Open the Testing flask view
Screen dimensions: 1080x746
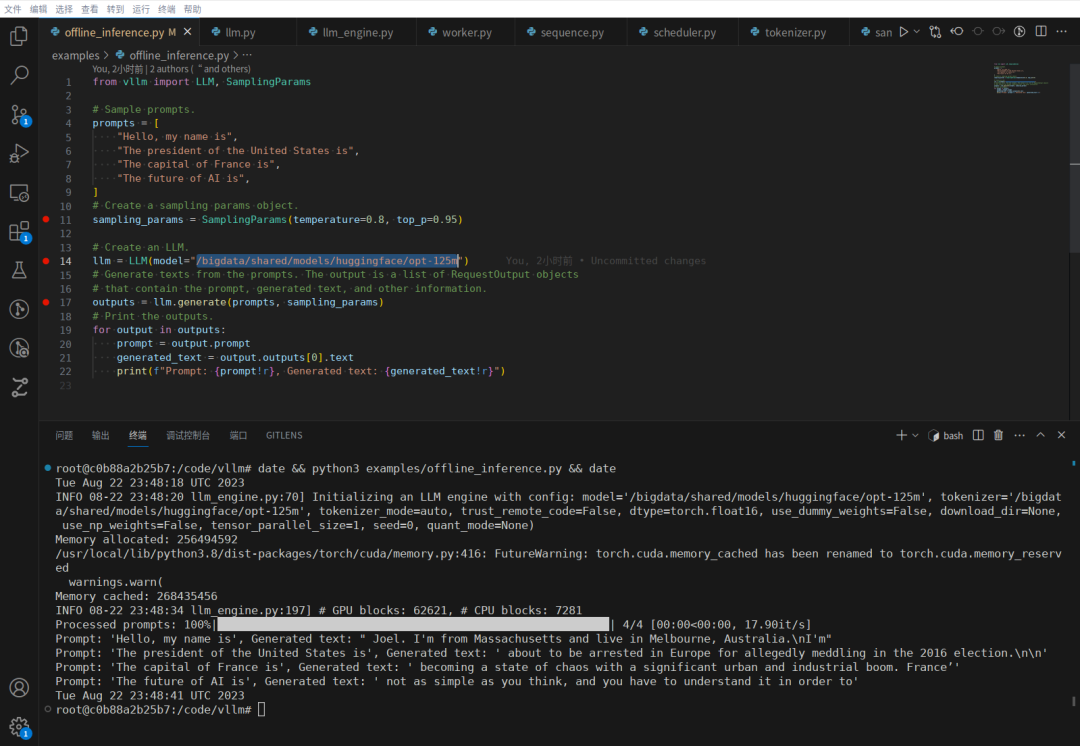[x=19, y=270]
